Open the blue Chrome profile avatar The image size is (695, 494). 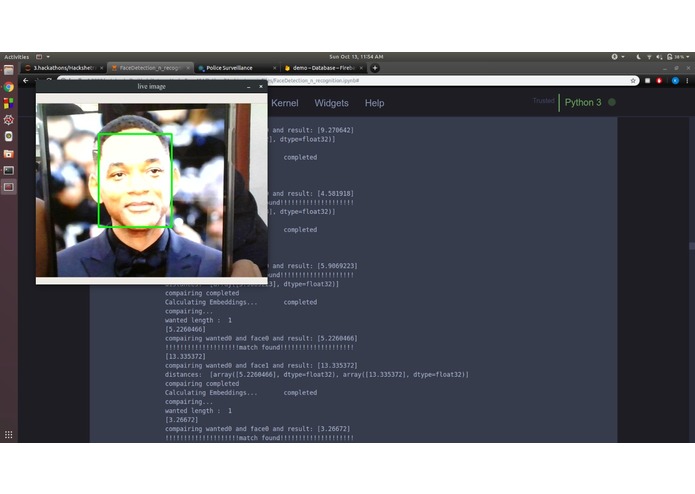coord(675,81)
